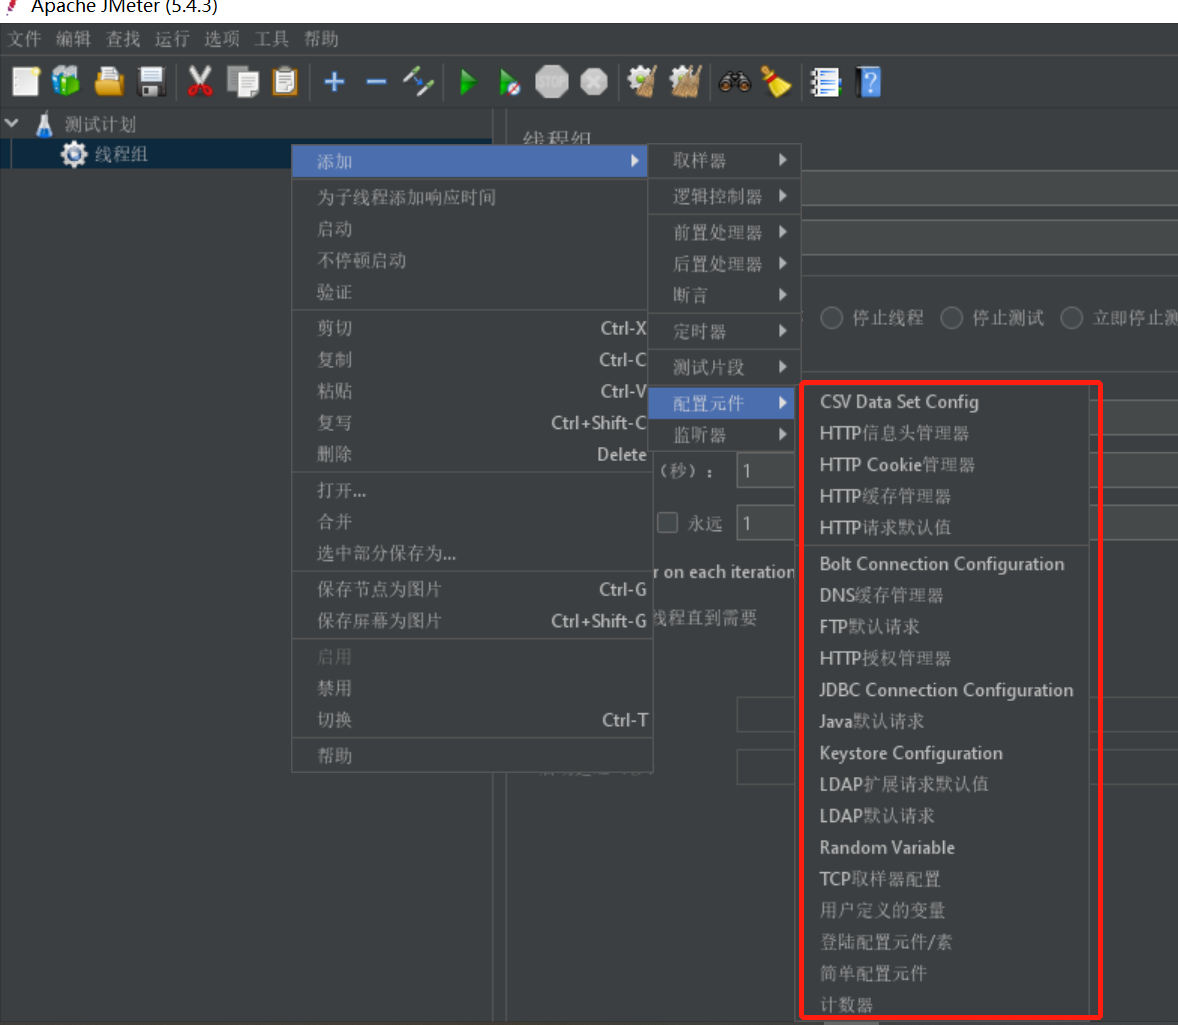Open the 选项 menu
This screenshot has width=1178, height=1025.
tap(222, 39)
